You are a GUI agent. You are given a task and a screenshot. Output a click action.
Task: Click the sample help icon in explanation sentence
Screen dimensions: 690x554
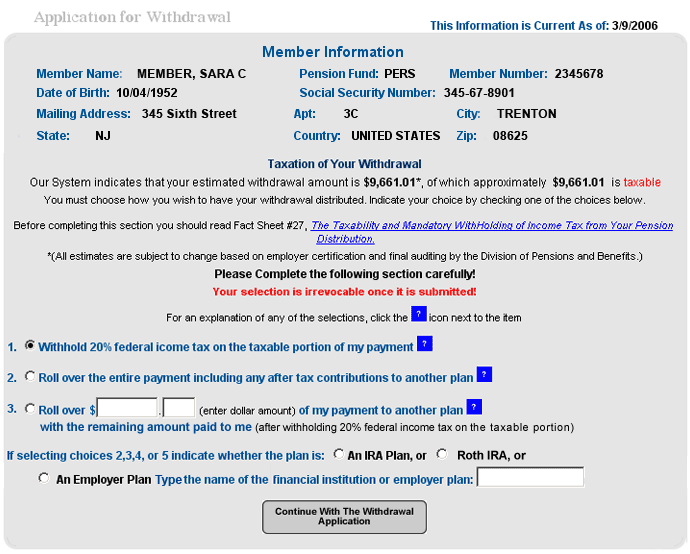point(418,314)
